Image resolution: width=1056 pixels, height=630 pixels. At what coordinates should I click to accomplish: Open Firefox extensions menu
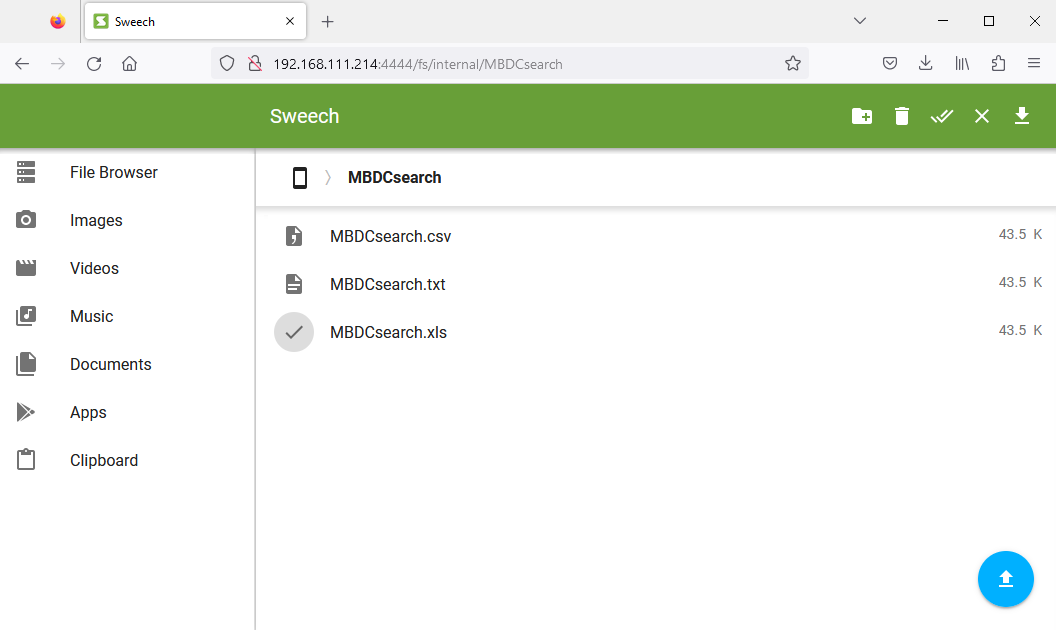click(998, 63)
